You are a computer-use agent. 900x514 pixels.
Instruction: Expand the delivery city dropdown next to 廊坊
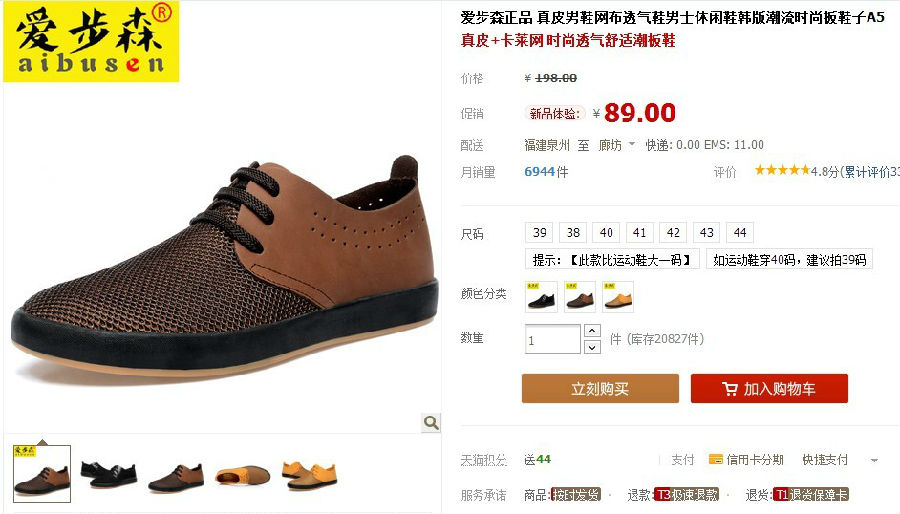tap(632, 144)
